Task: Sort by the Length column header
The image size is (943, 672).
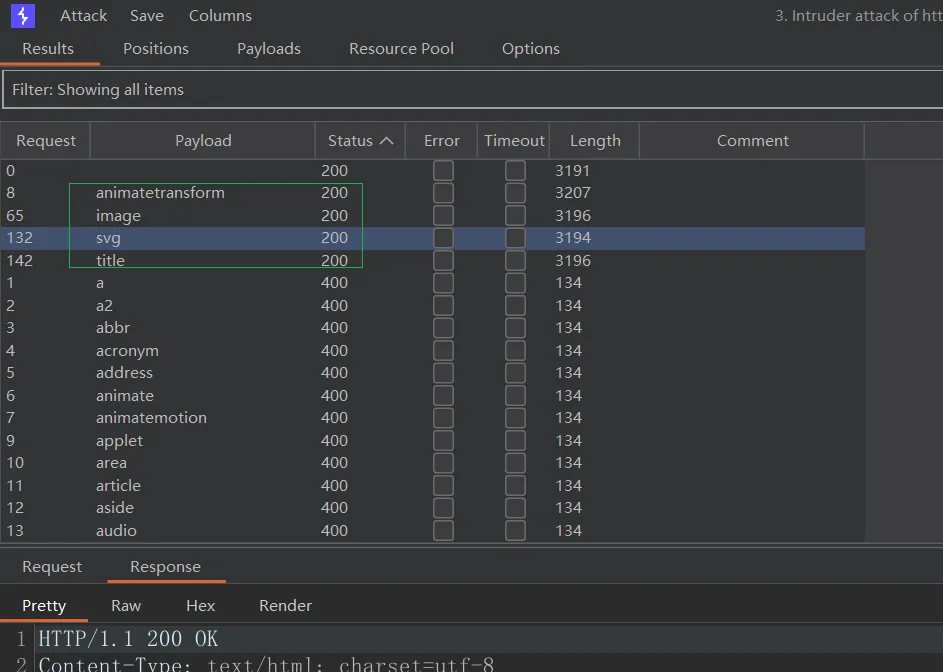Action: click(595, 141)
